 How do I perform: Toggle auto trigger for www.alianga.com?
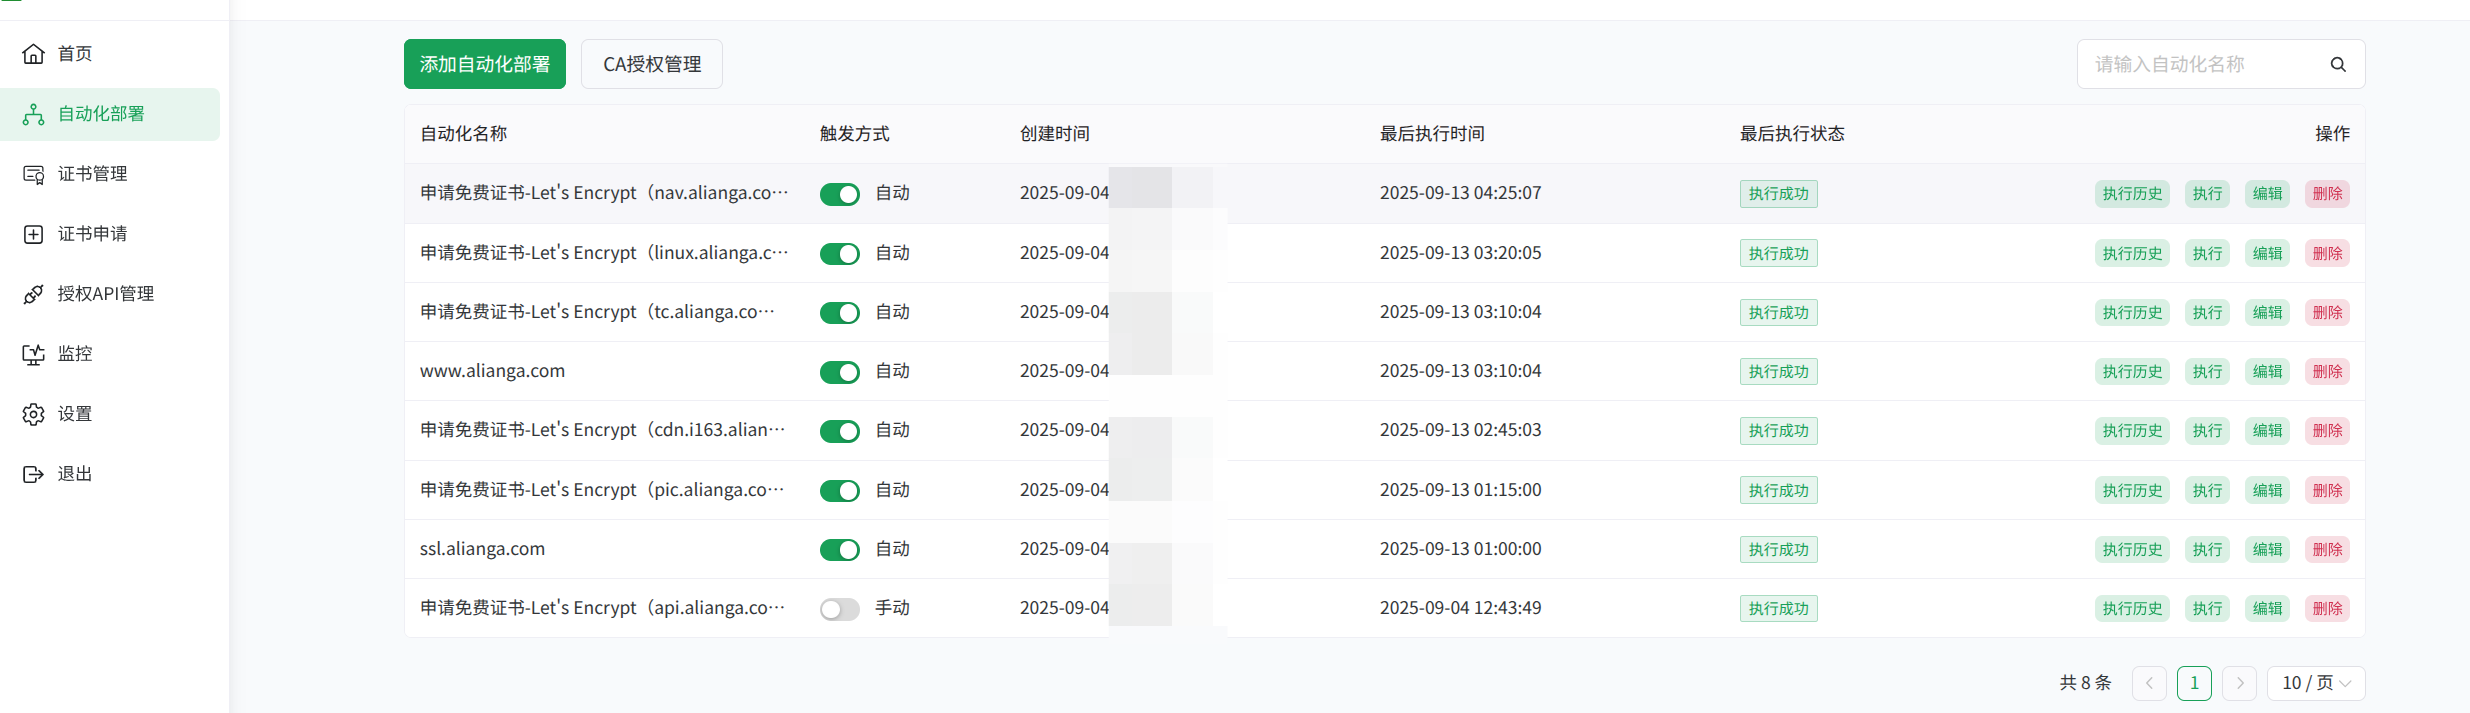pyautogui.click(x=839, y=372)
